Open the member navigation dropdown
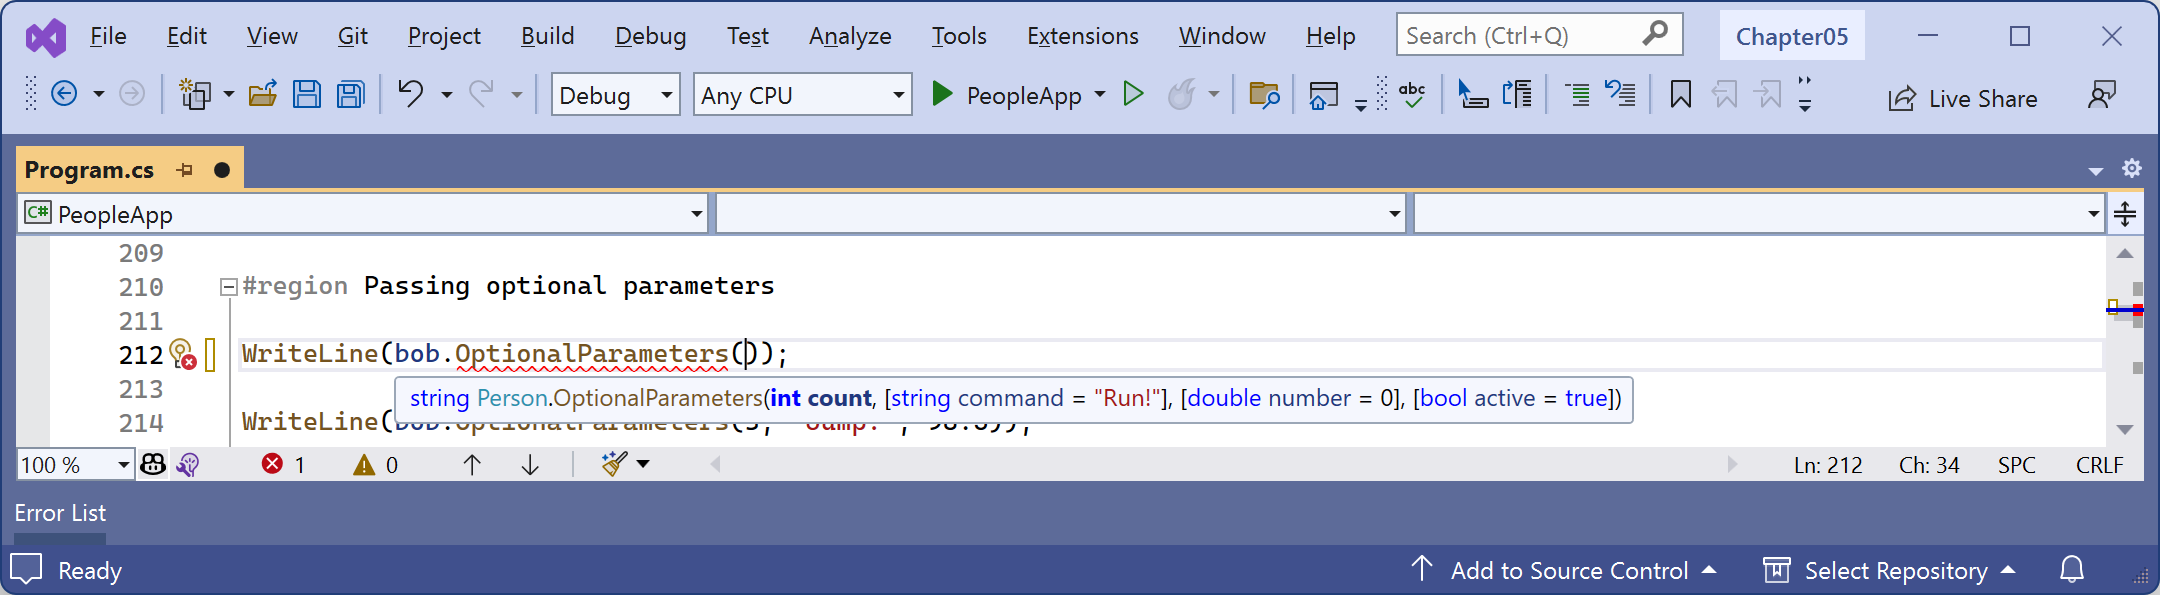Screen dimensions: 2160x595 point(1758,214)
